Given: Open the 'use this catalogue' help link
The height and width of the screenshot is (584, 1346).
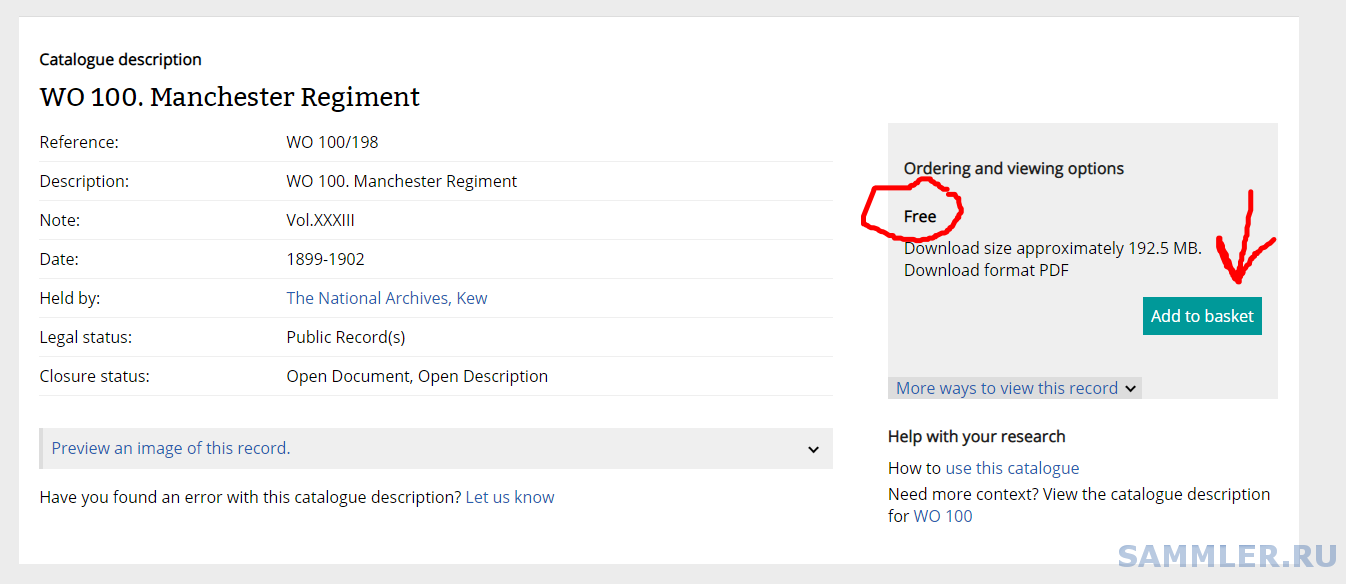Looking at the screenshot, I should [1012, 468].
